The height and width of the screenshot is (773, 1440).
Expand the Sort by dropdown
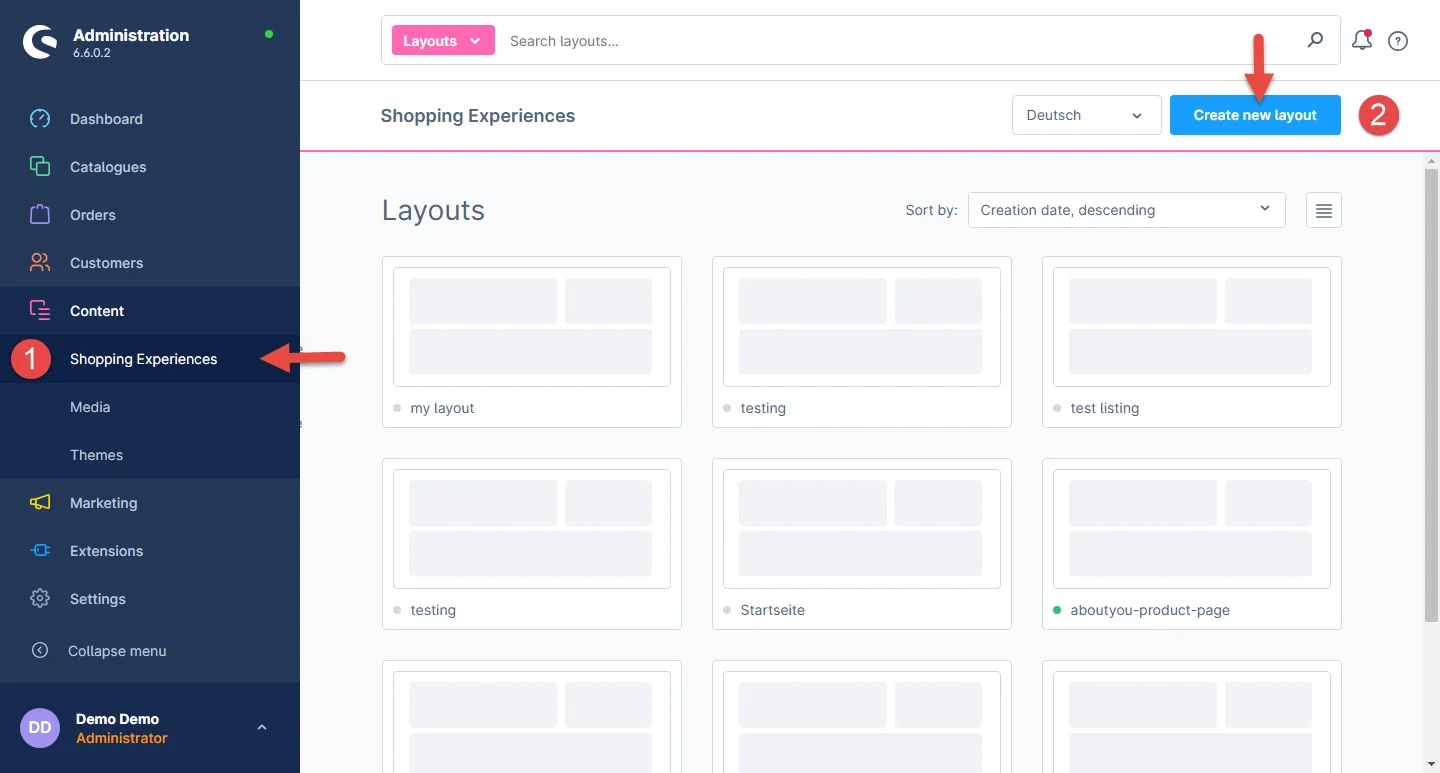1126,210
